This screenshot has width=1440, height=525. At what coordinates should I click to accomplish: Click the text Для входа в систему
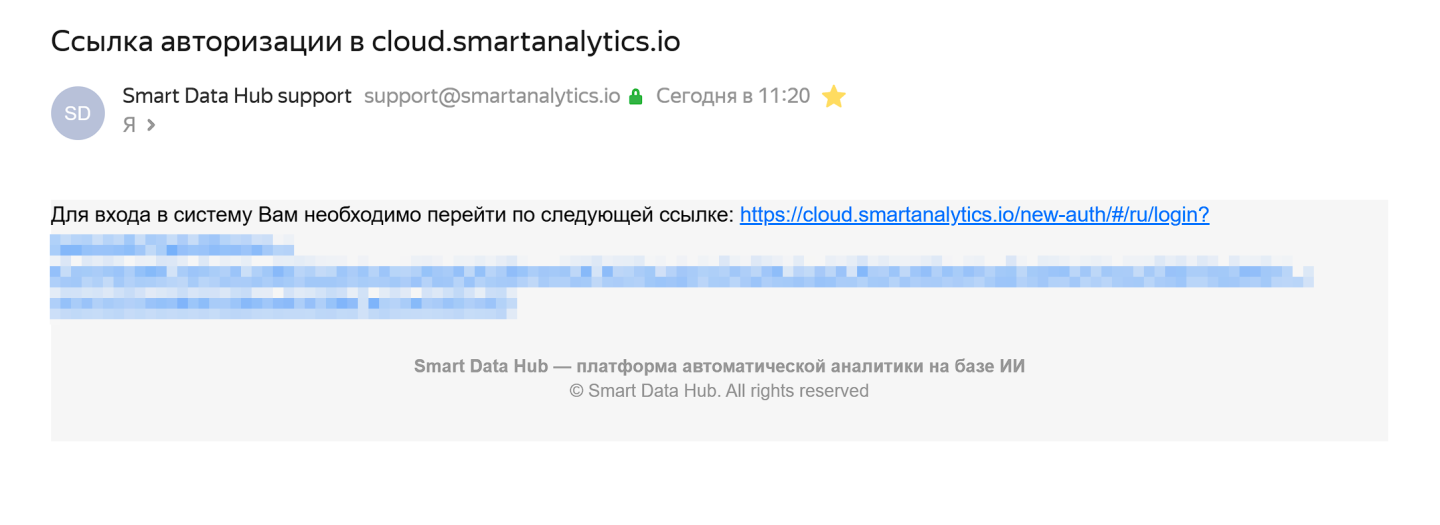(152, 215)
